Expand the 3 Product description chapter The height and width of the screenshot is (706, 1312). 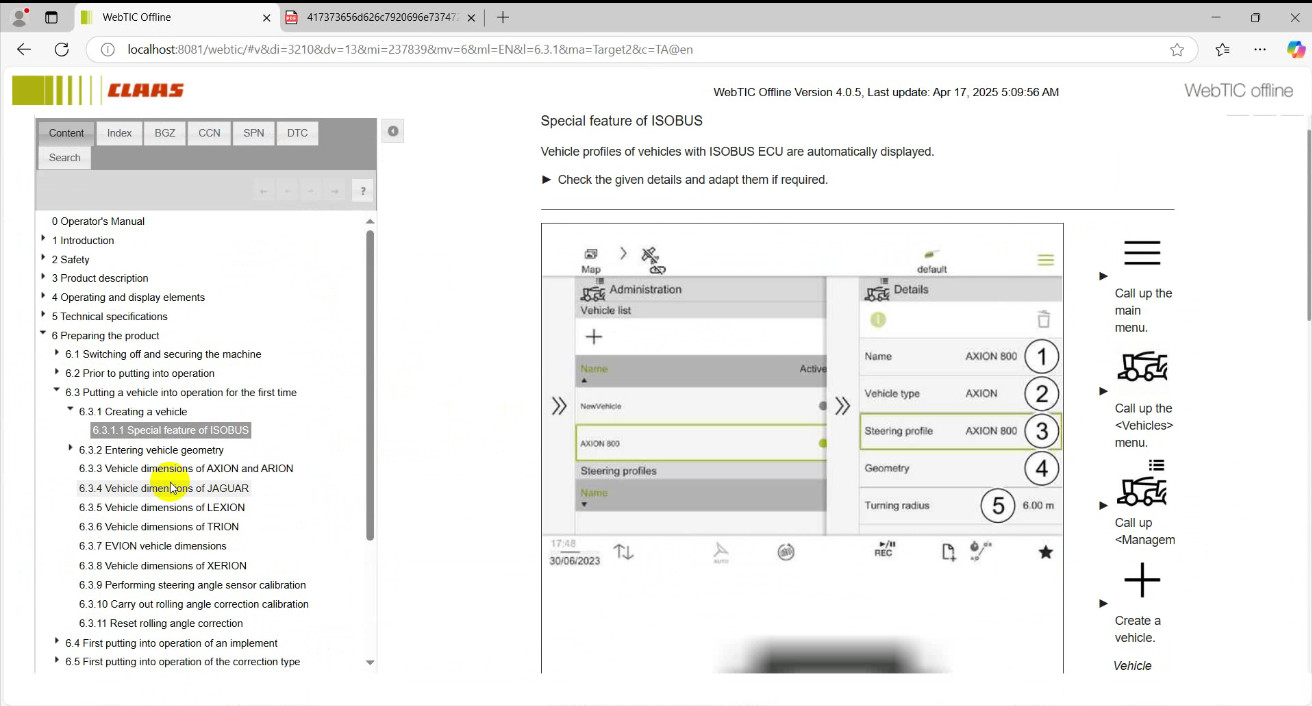point(43,277)
